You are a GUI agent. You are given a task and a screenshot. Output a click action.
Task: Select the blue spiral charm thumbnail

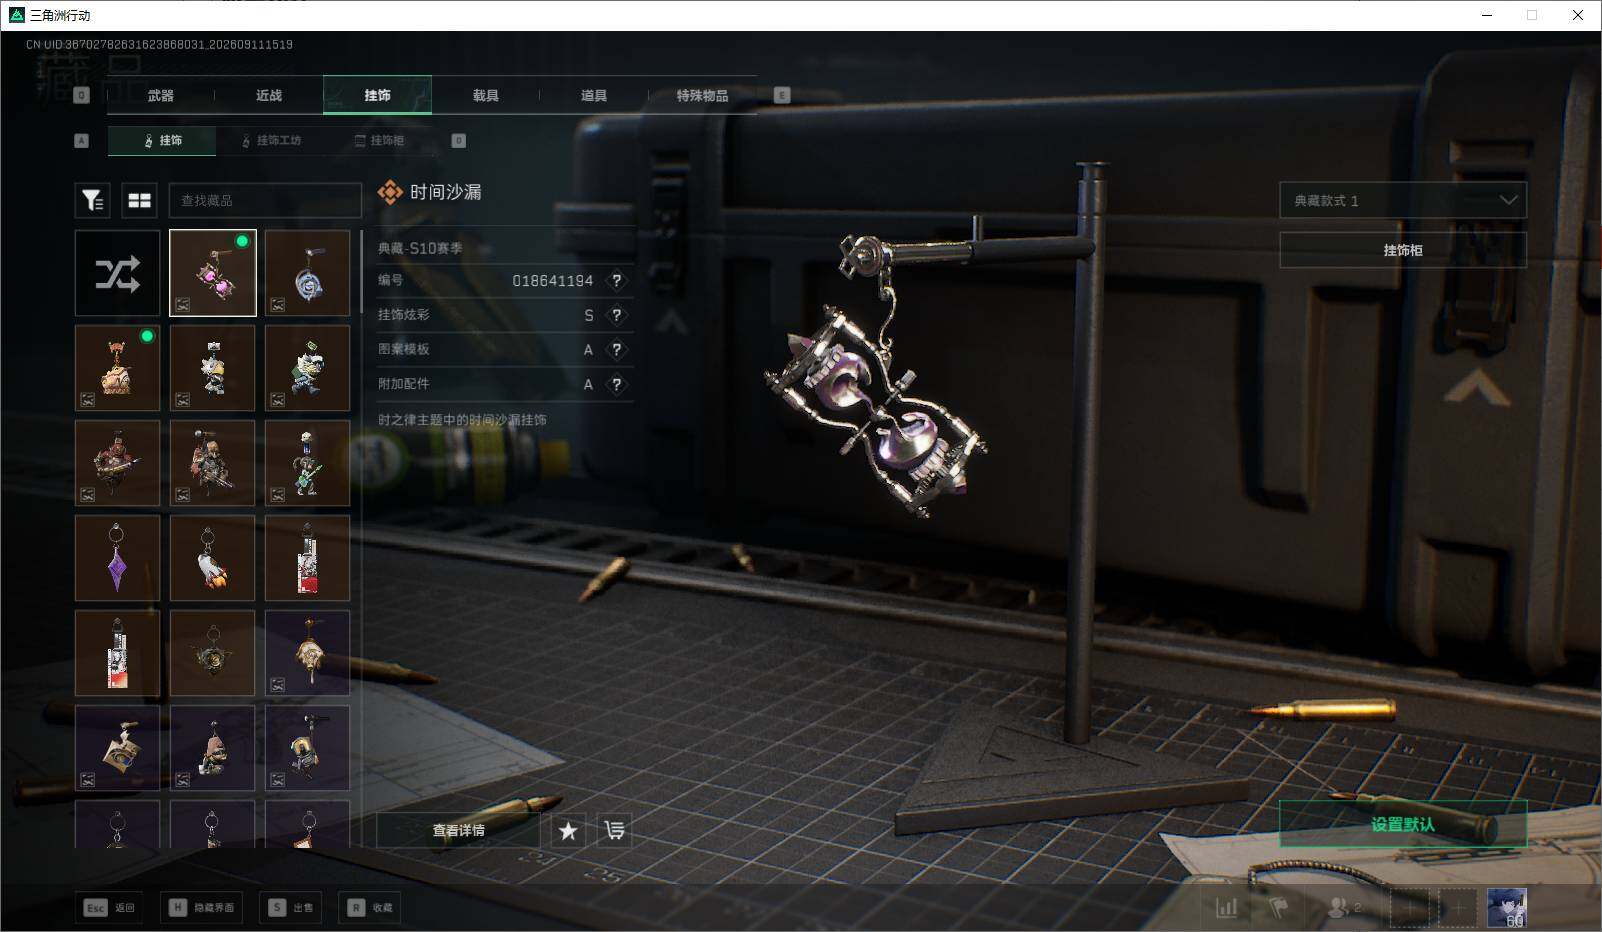308,273
